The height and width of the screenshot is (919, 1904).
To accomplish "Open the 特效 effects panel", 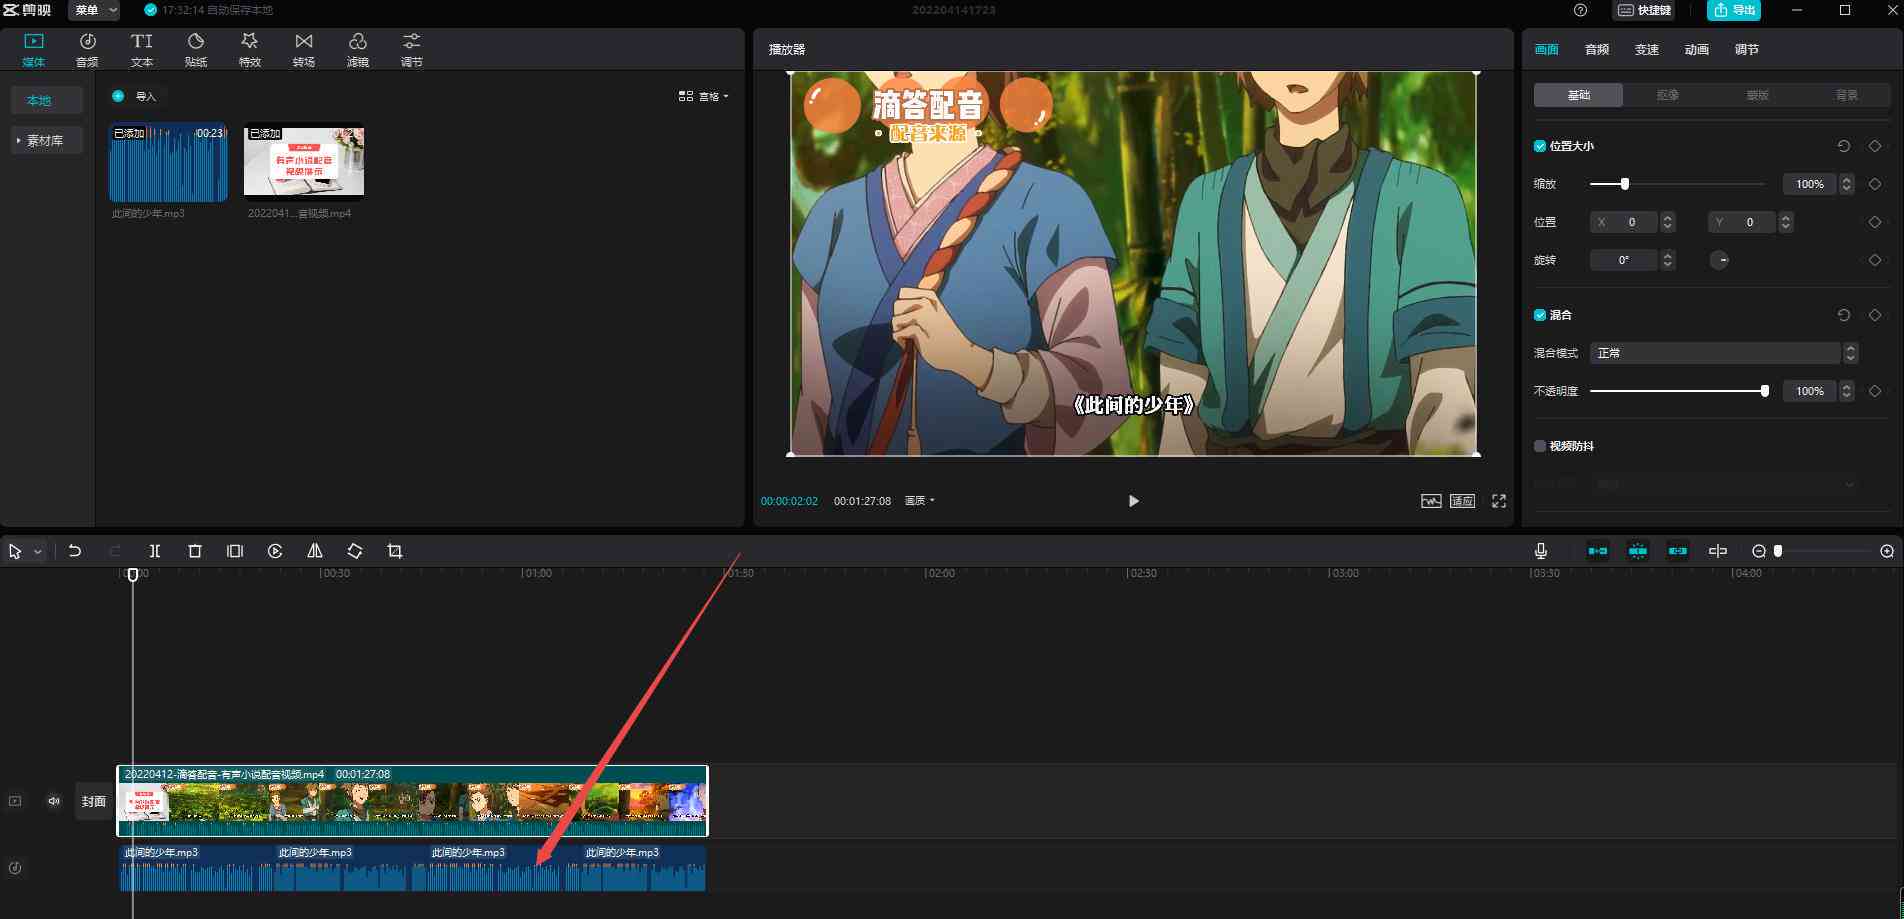I will coord(250,49).
